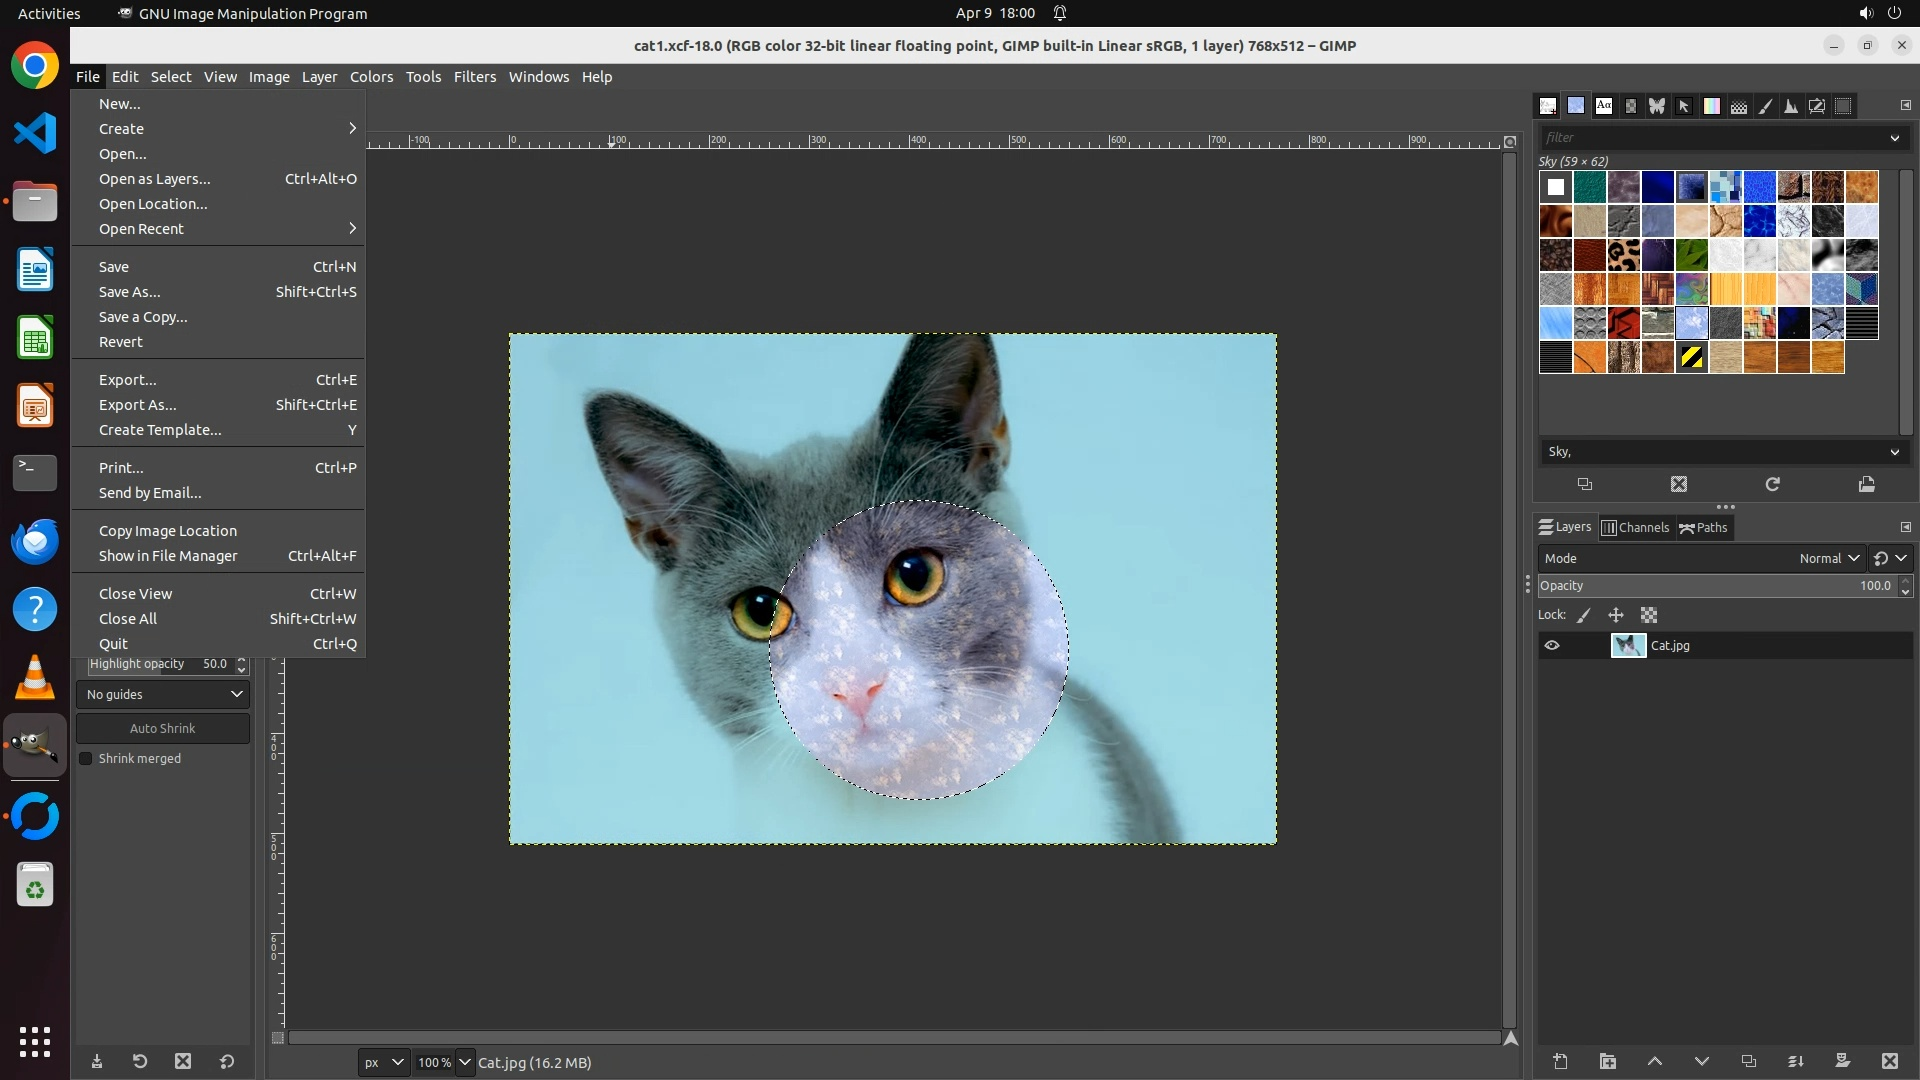1920x1080 pixels.
Task: Click the merge down layer icon
Action: (1796, 1062)
